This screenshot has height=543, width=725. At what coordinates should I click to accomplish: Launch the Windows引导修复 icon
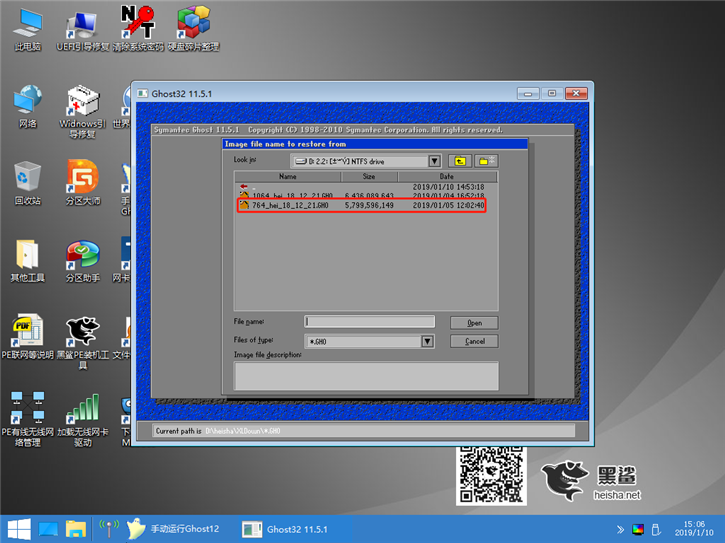tap(82, 111)
